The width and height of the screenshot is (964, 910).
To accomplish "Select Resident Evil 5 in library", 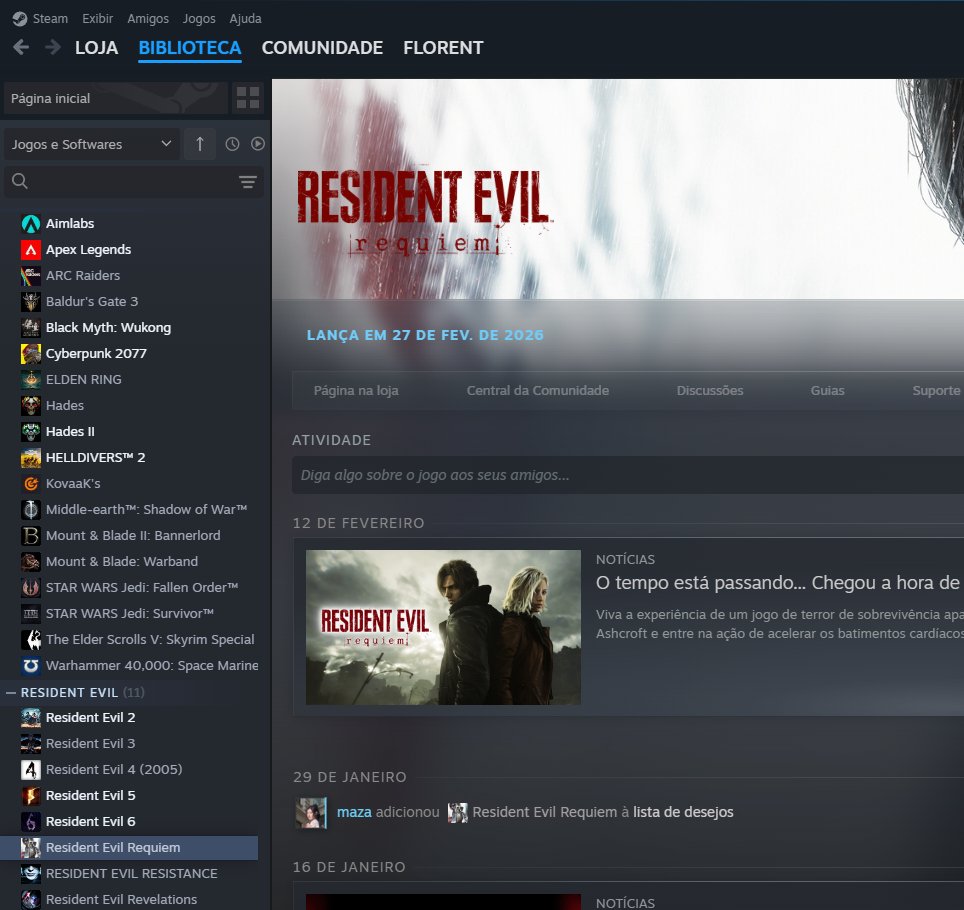I will point(129,796).
